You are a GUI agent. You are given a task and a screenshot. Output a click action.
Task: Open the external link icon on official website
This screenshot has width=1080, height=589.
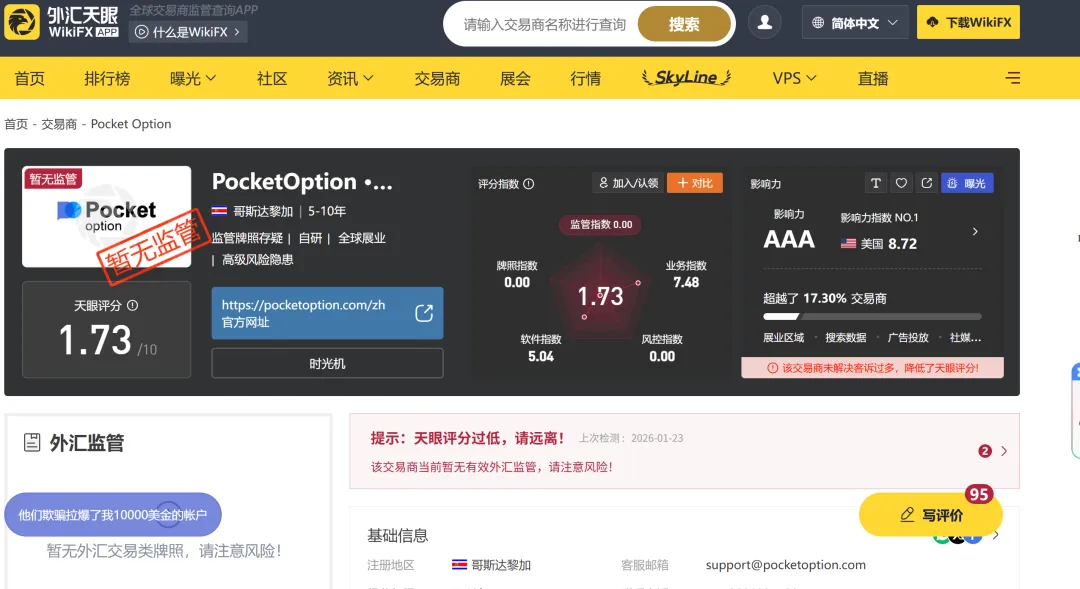coord(424,313)
